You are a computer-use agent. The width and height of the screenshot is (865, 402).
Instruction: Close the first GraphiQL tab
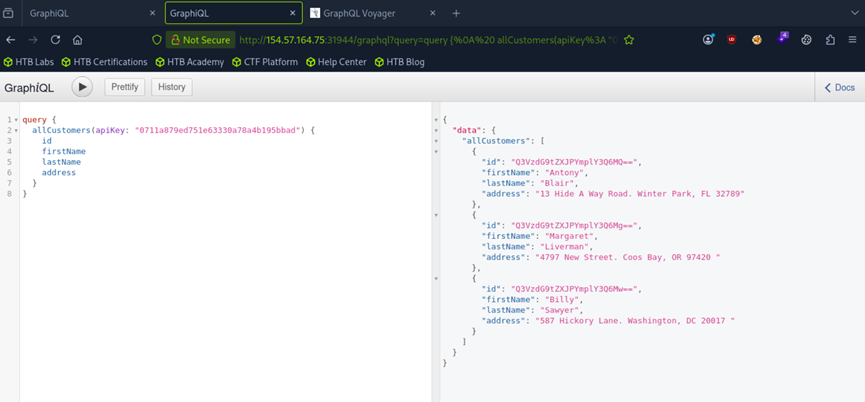tap(153, 13)
